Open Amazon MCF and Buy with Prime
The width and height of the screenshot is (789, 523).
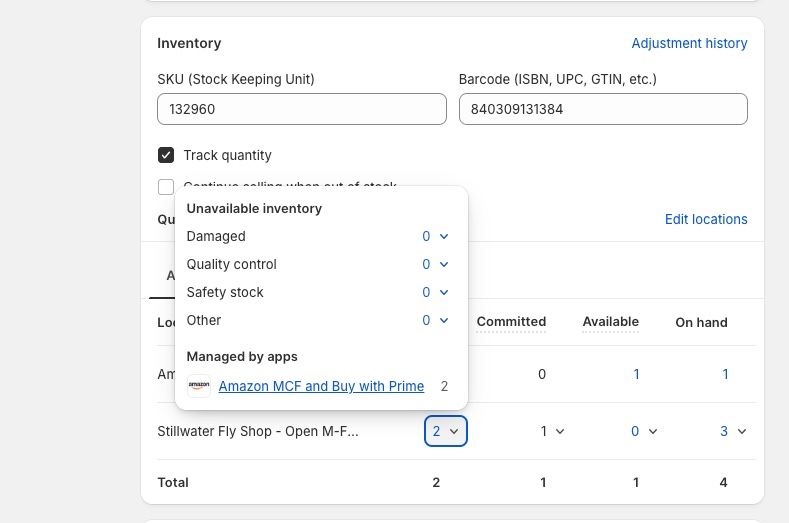[321, 386]
